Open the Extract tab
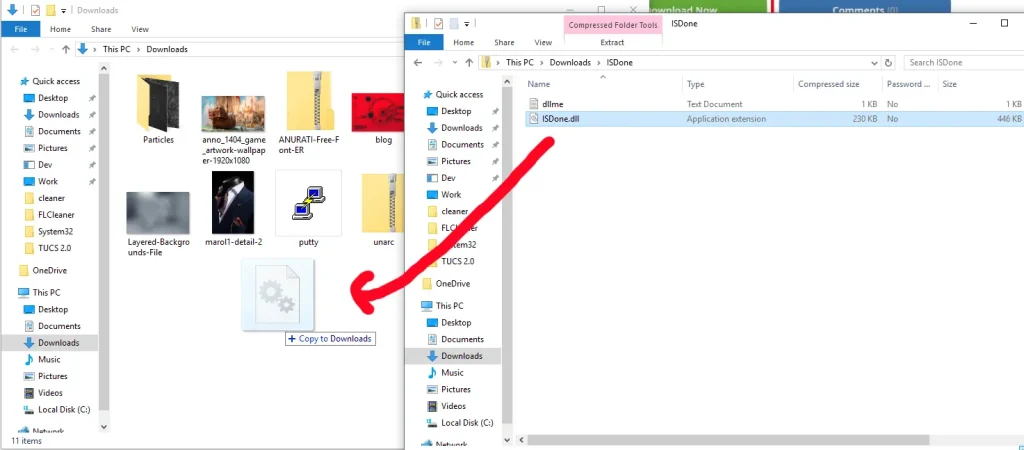Screen dimensions: 1024x450 (x=612, y=42)
